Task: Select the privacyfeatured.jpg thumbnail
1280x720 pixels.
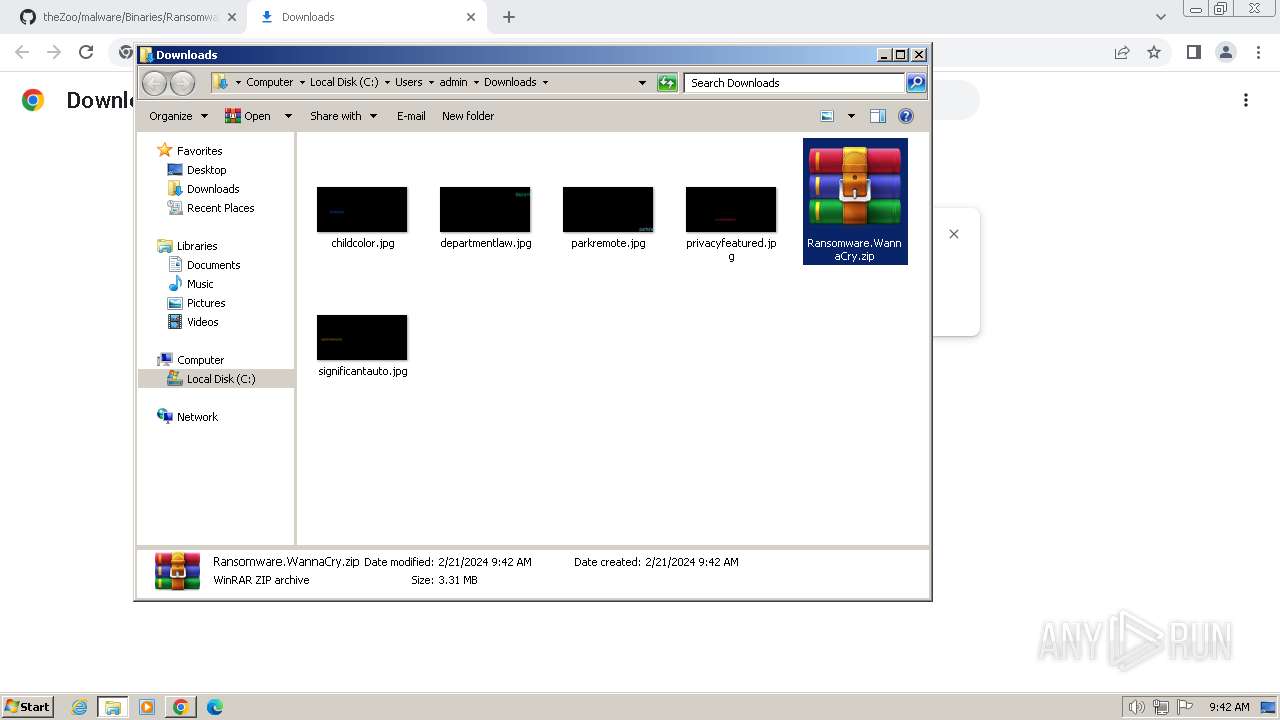Action: coord(731,209)
